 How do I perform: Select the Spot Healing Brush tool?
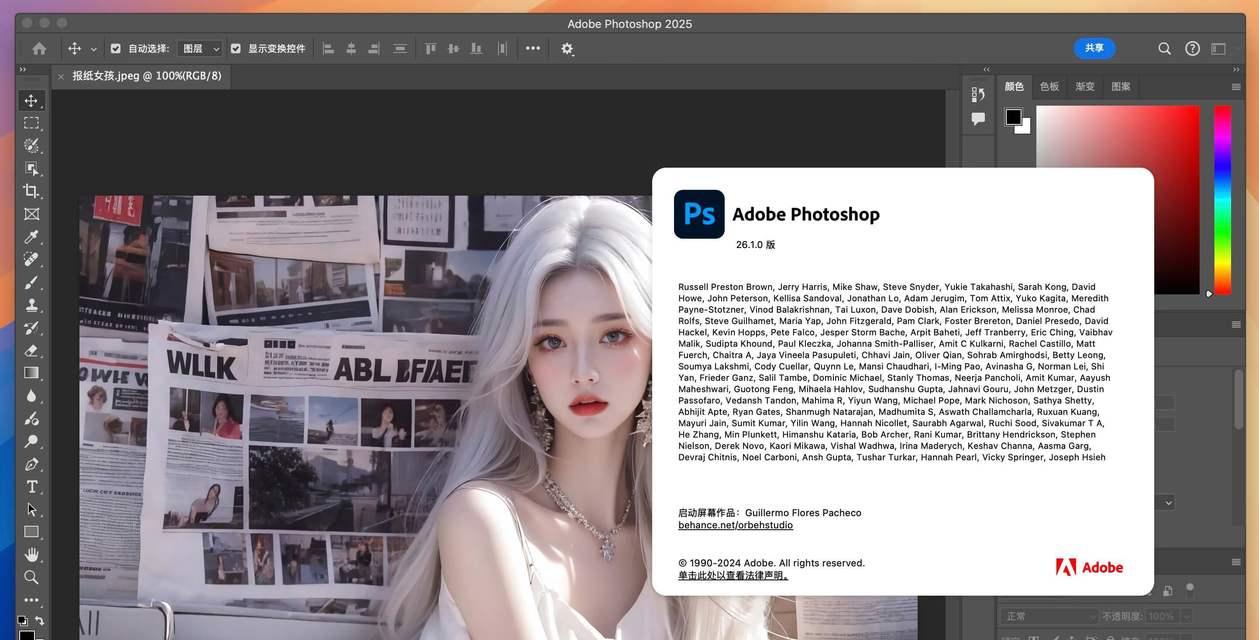(31, 260)
